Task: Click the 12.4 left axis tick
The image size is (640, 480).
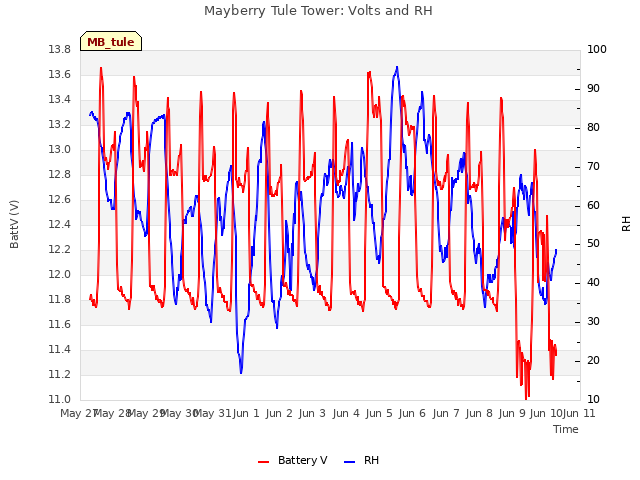Action: (60, 224)
